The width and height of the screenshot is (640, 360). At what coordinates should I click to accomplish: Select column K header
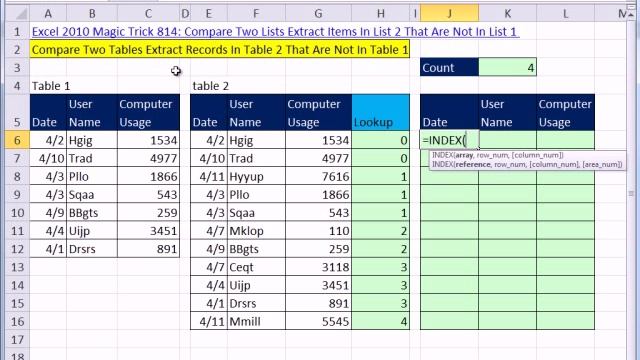coord(508,13)
